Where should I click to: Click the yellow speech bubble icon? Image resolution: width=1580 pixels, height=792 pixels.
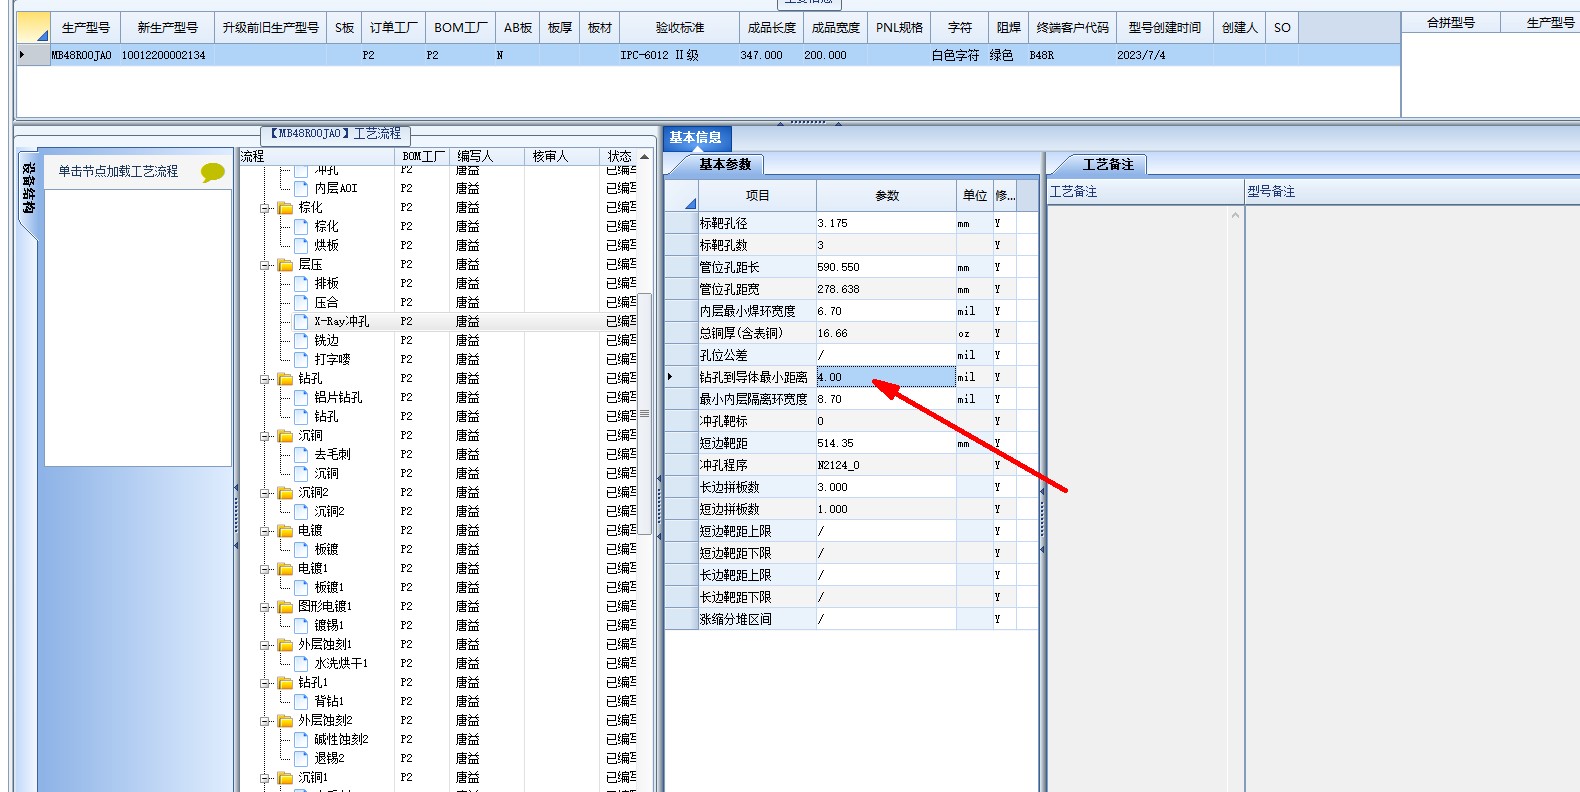pos(212,172)
